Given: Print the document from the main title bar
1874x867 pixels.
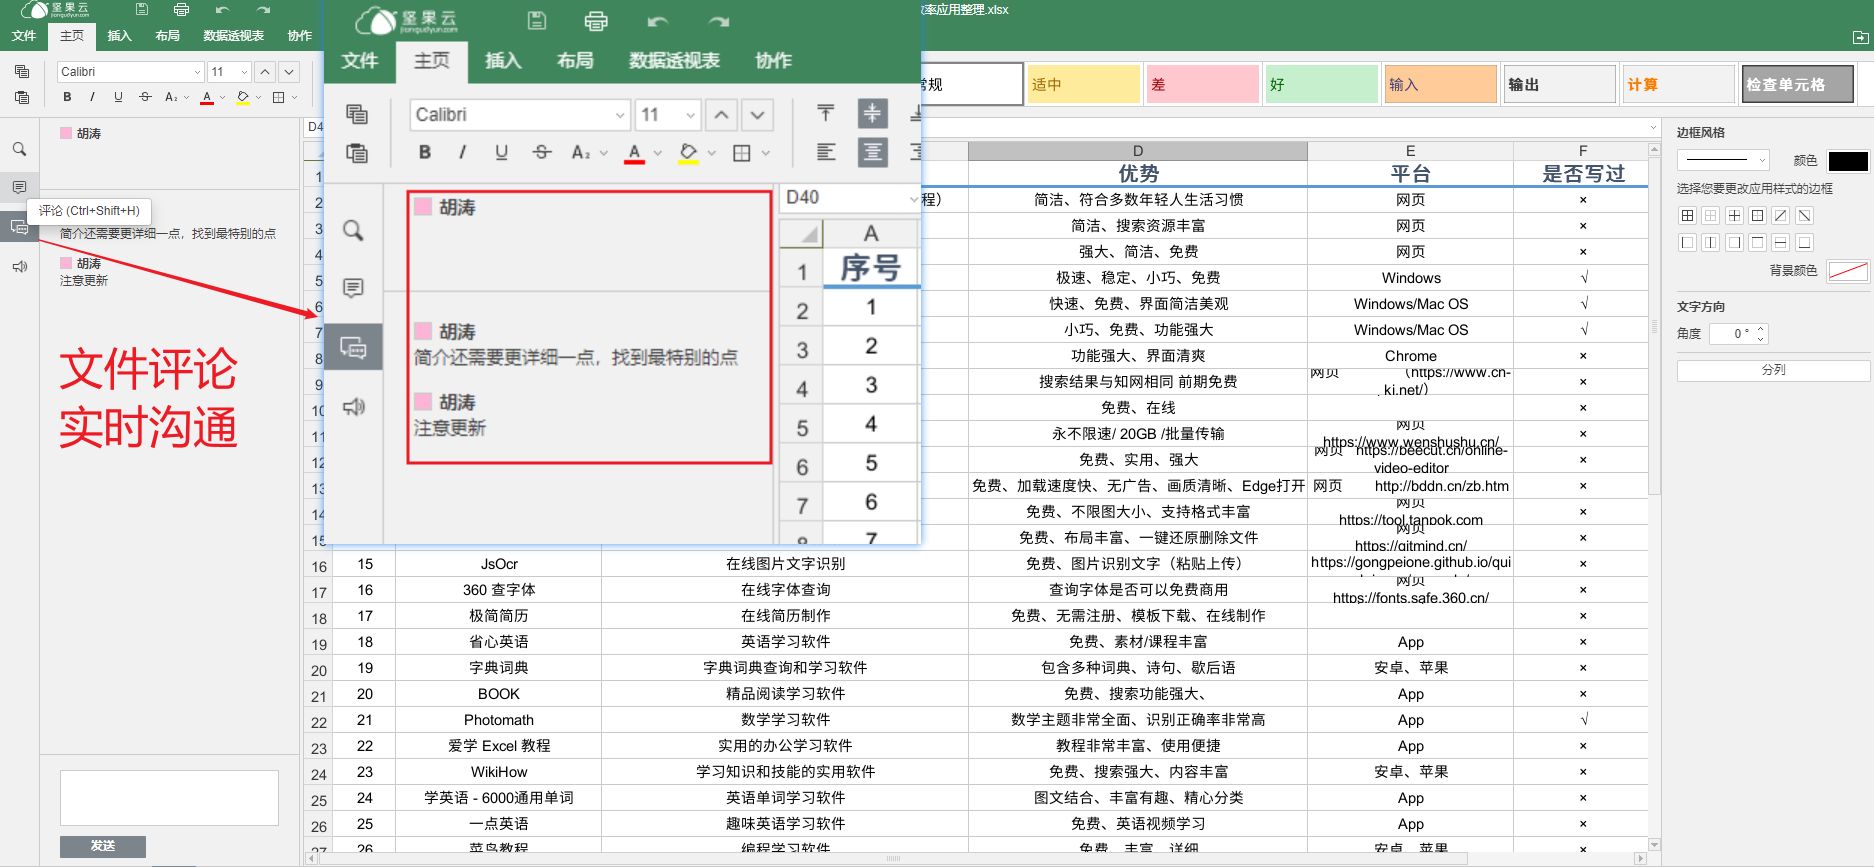Looking at the screenshot, I should pyautogui.click(x=181, y=9).
